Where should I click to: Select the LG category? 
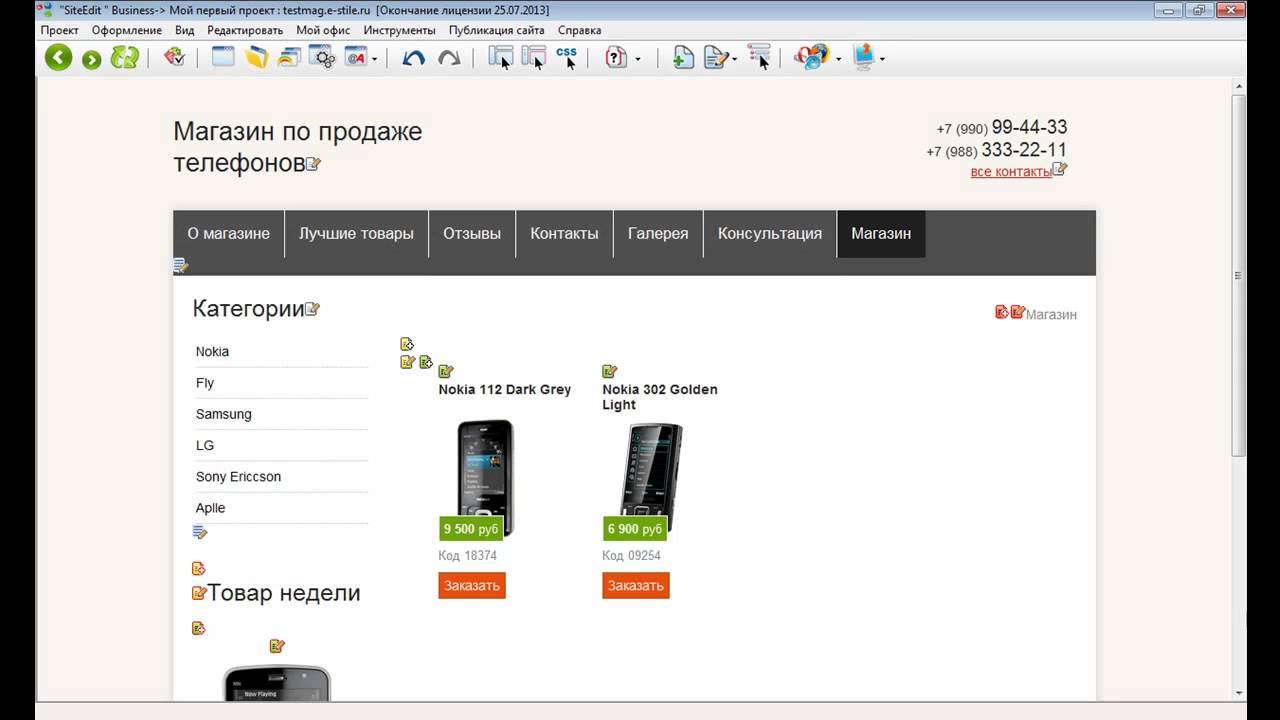(205, 445)
